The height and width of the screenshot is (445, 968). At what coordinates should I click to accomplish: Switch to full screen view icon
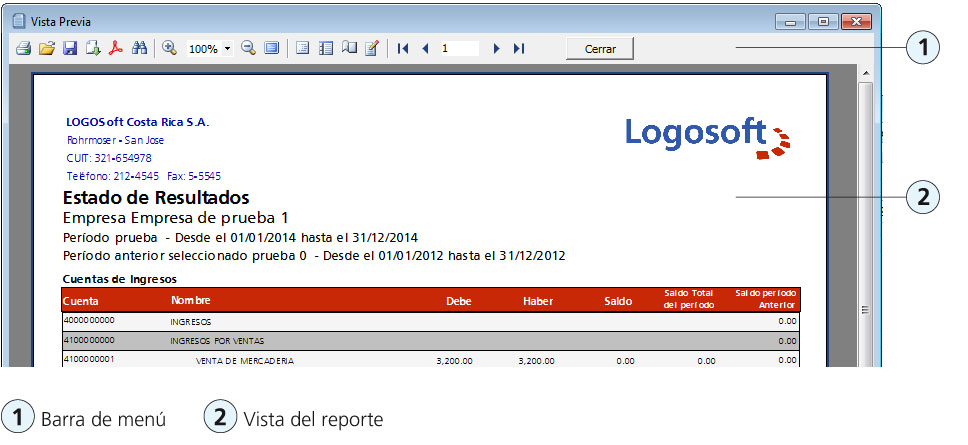272,48
